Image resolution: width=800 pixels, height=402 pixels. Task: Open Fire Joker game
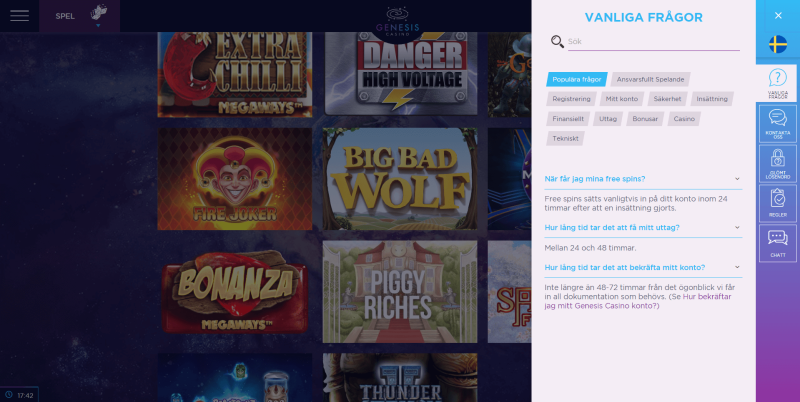[x=235, y=179]
